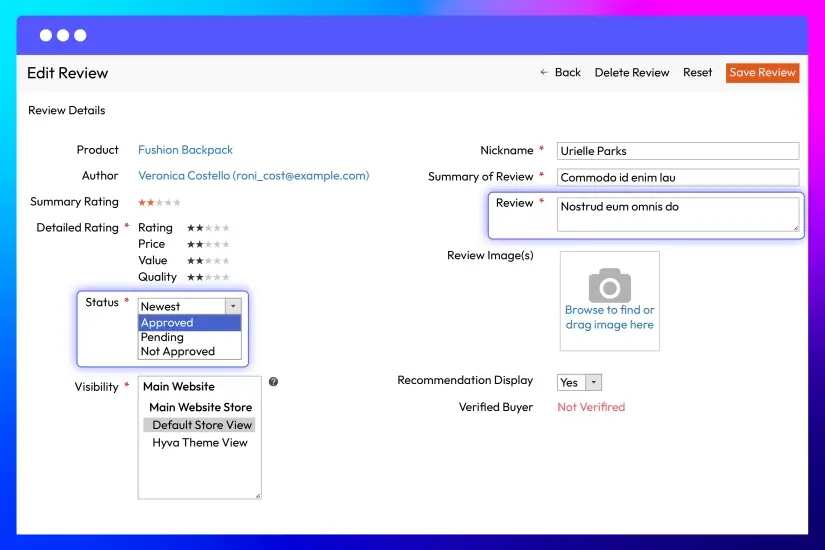825x550 pixels.
Task: Choose Approved in Status list
Action: (x=189, y=323)
